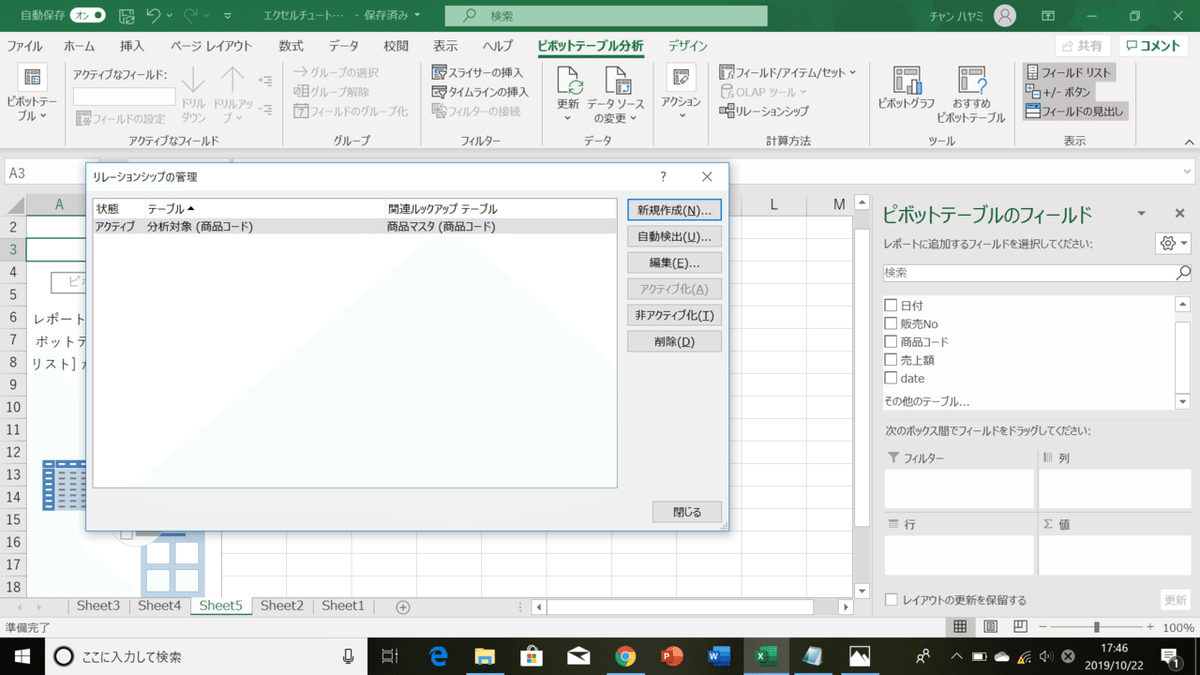Open the Actions (アクション) ribbon icon
The height and width of the screenshot is (675, 1200).
(x=682, y=78)
